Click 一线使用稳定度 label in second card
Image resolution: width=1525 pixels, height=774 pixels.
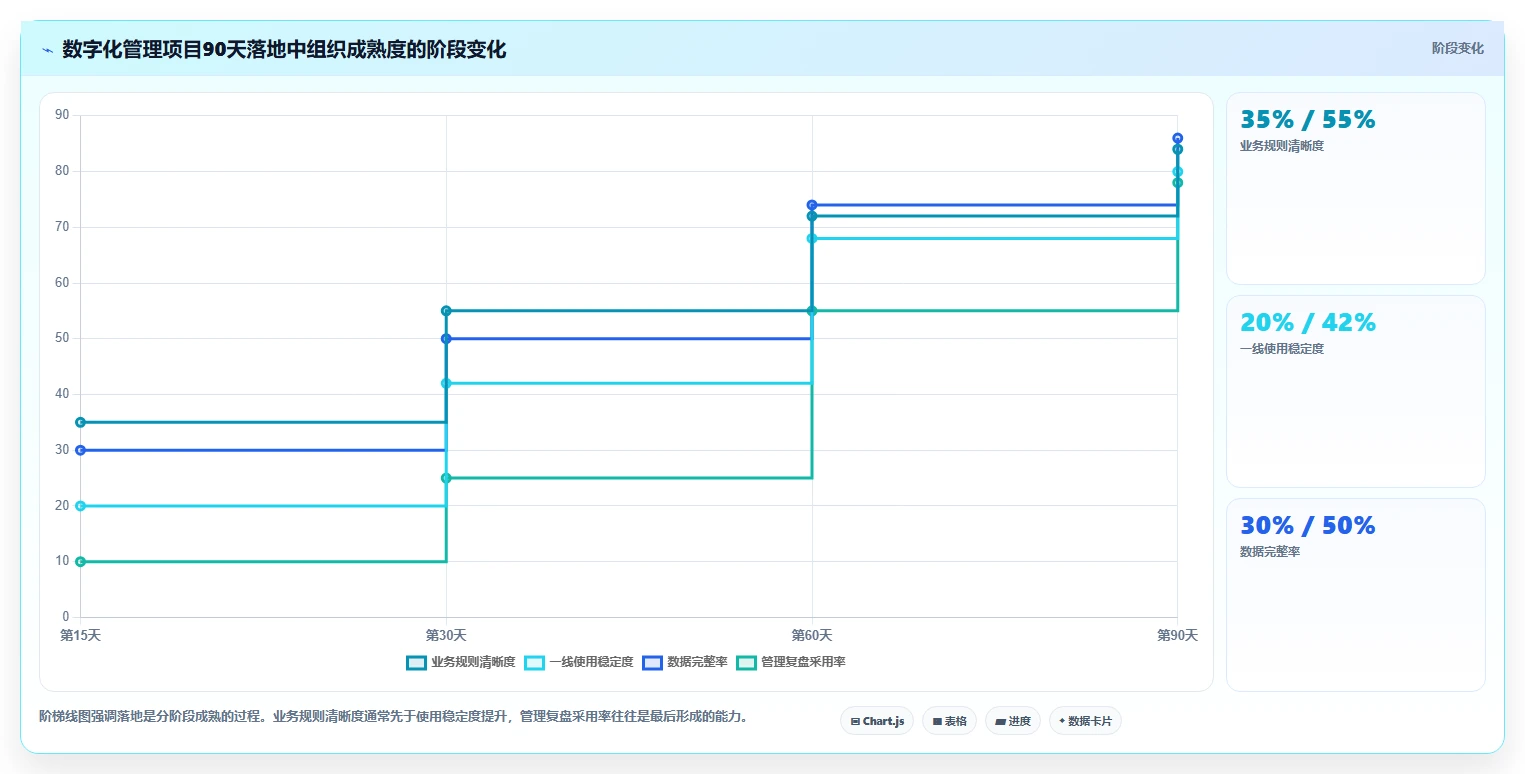(1282, 349)
